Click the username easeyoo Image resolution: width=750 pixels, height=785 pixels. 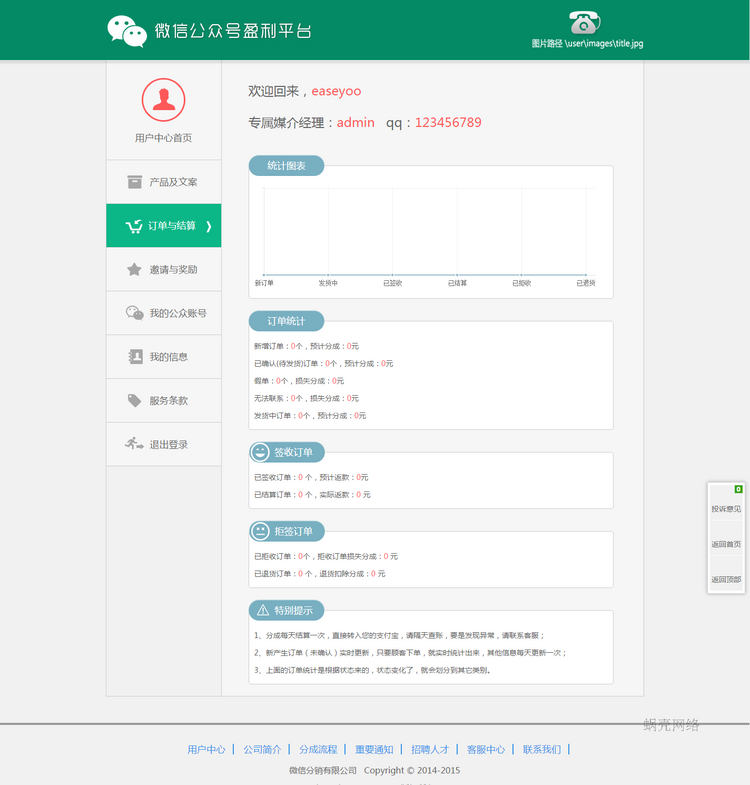336,91
